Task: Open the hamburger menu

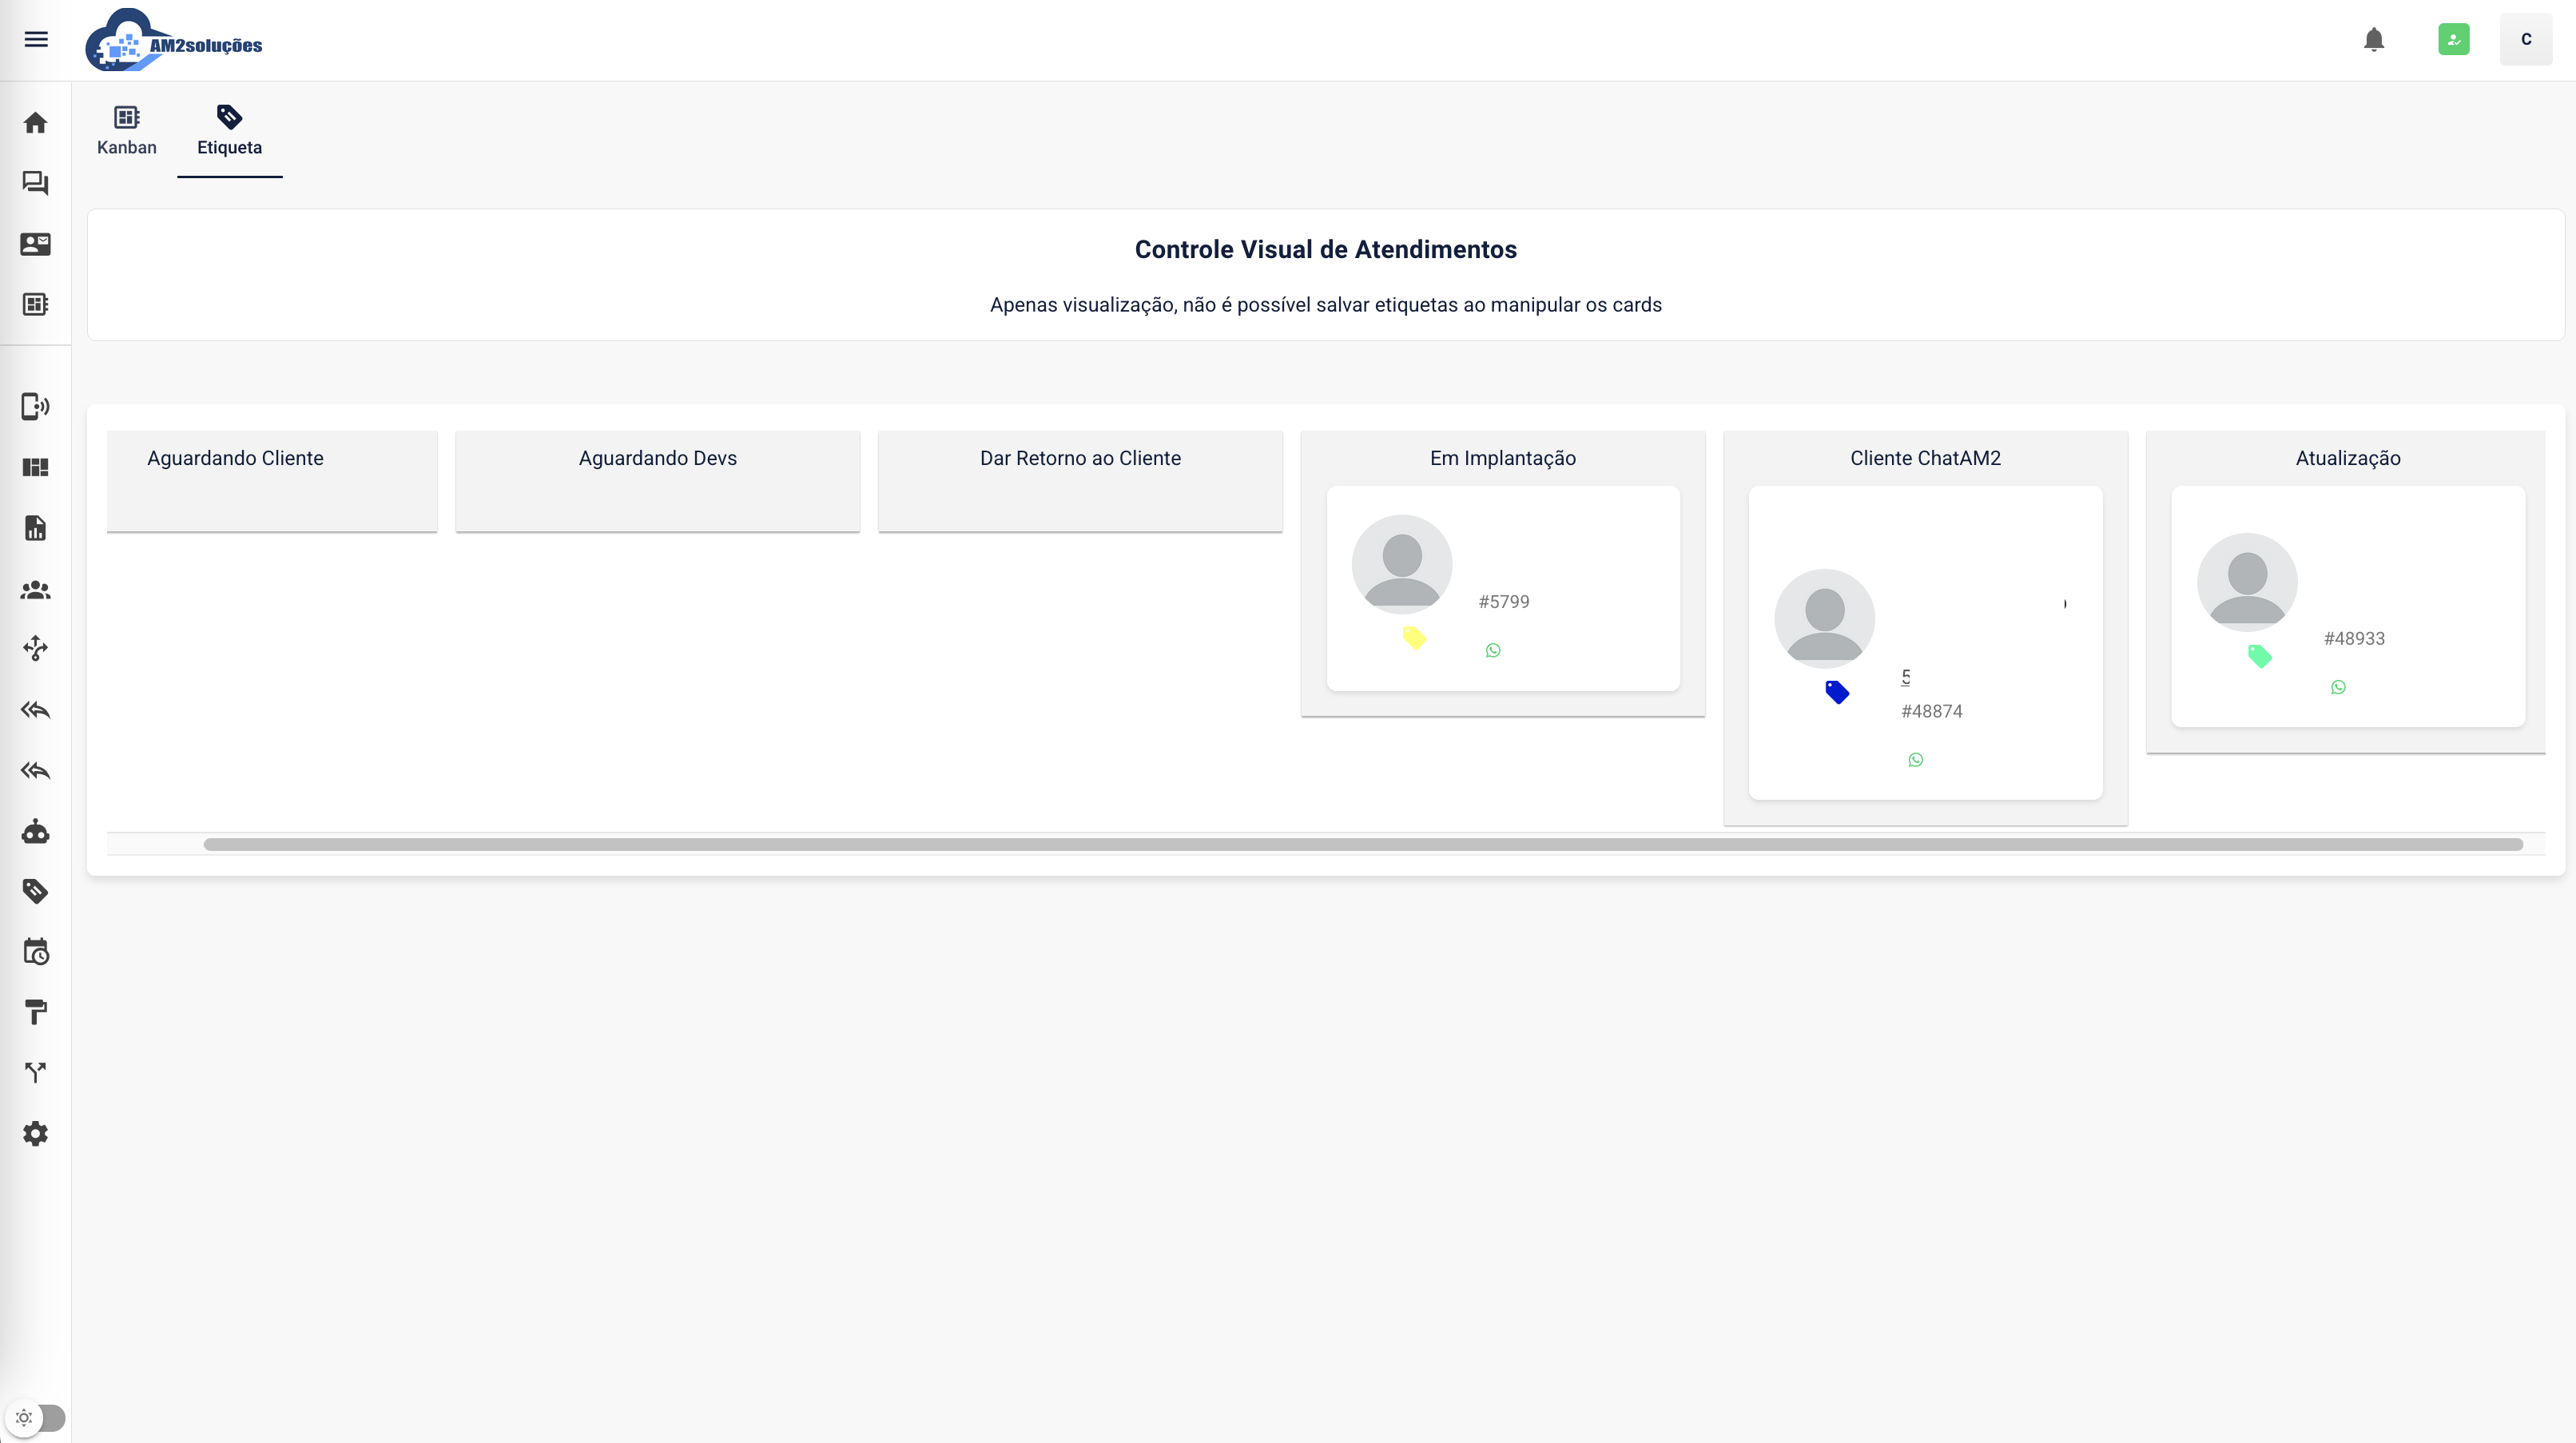Action: 36,39
